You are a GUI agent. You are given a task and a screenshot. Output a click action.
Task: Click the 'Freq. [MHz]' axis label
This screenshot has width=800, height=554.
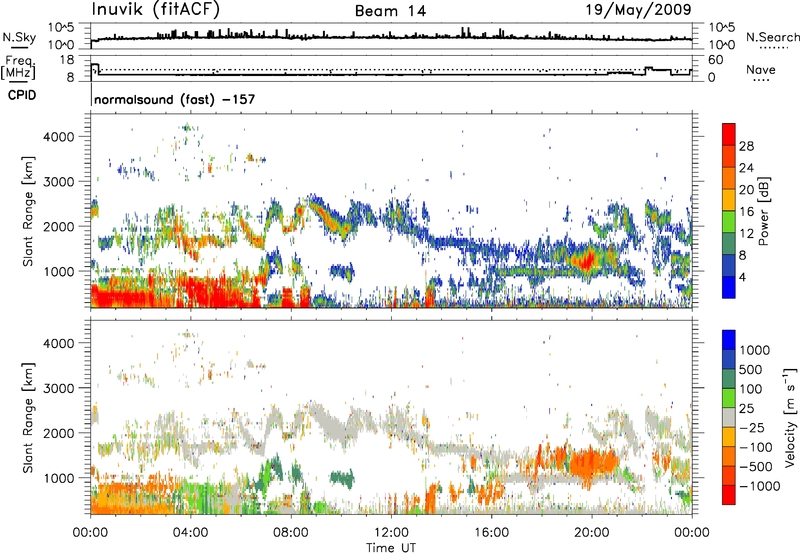[x=18, y=68]
